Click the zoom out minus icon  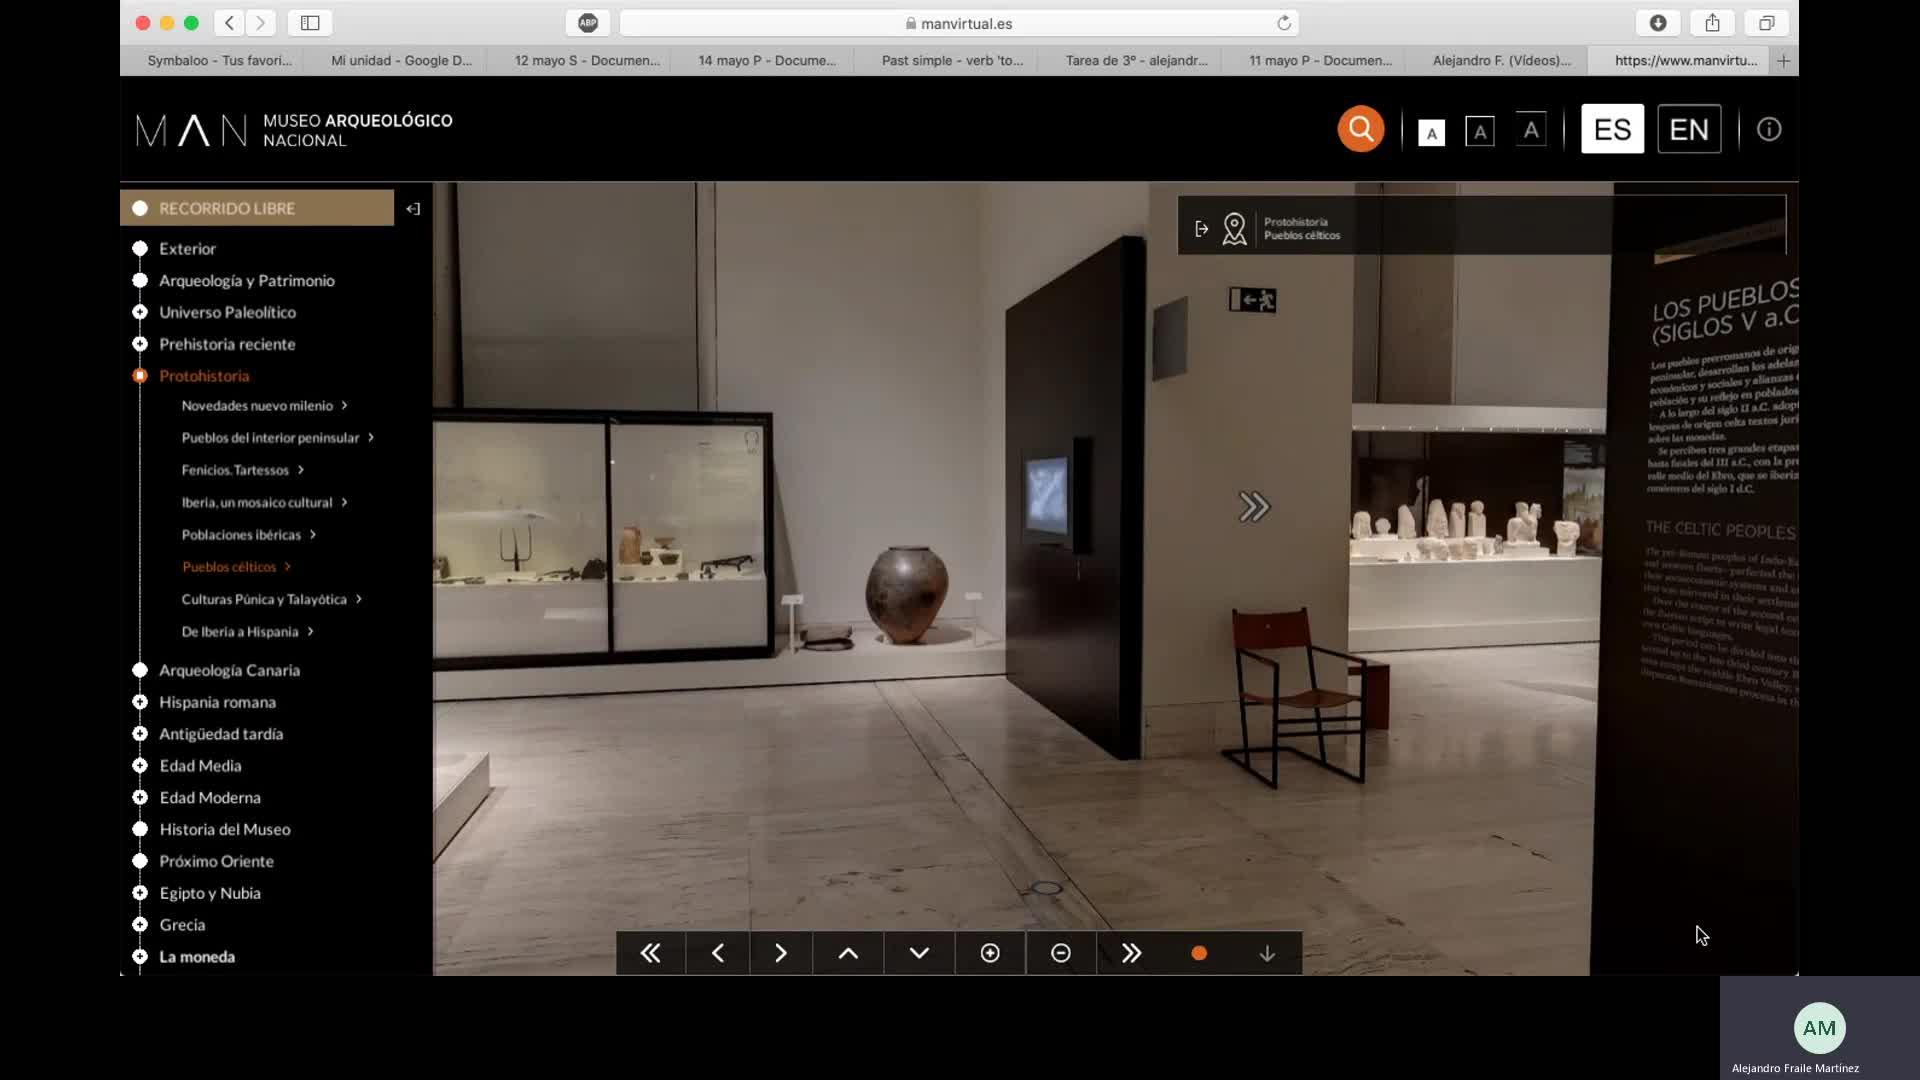click(x=1061, y=953)
